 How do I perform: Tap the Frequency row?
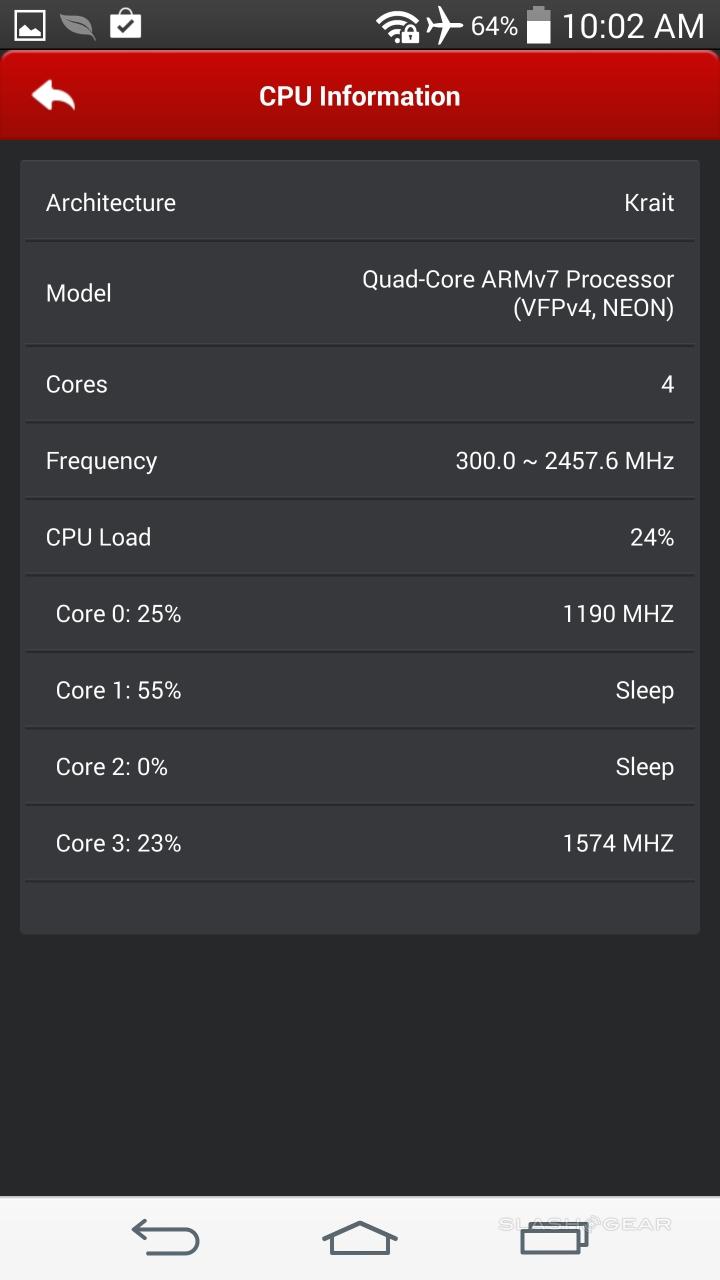[360, 461]
